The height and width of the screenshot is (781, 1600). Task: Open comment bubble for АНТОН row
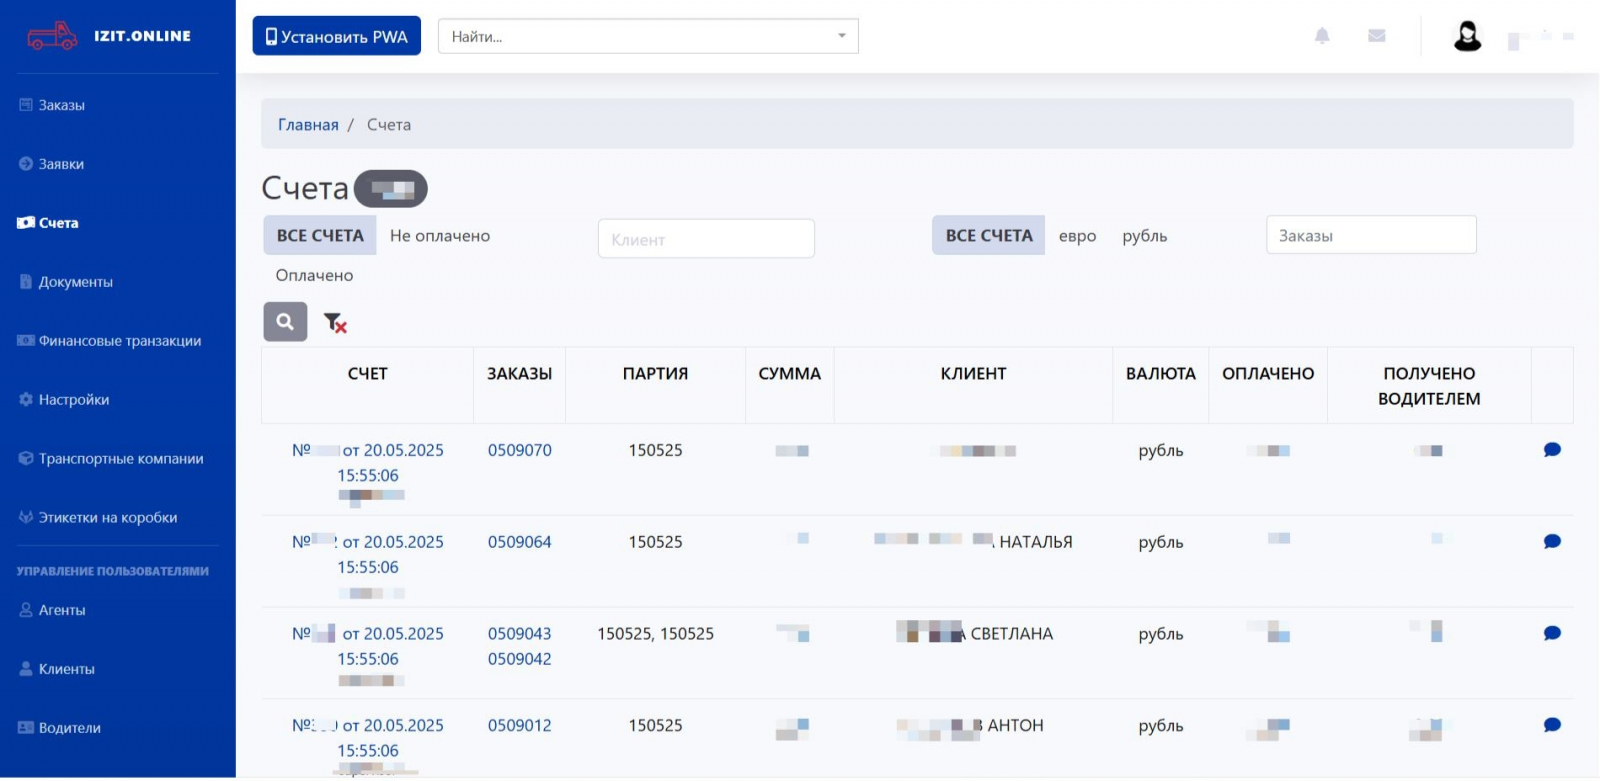click(x=1552, y=726)
